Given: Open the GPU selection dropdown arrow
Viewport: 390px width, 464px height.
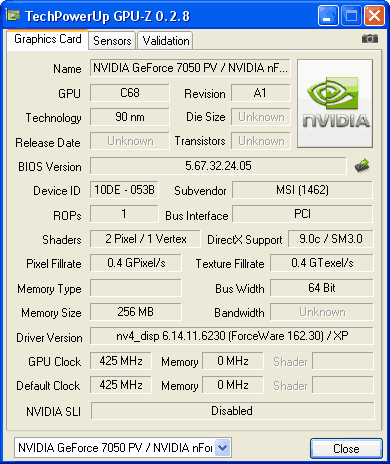Looking at the screenshot, I should click(222, 448).
